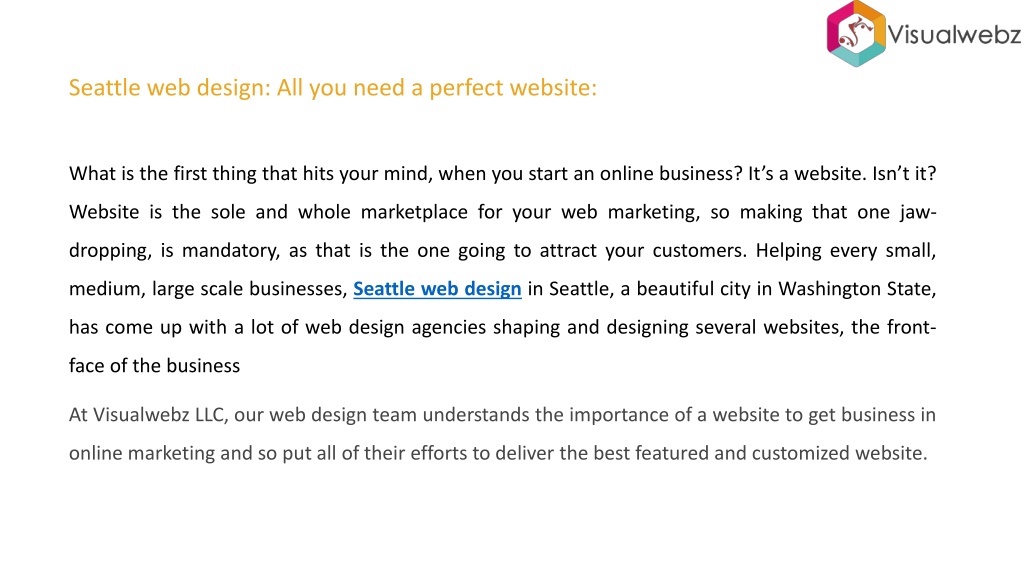Screen dimensions: 1024x576
Task: Click the words "Helping every small"
Action: click(846, 251)
